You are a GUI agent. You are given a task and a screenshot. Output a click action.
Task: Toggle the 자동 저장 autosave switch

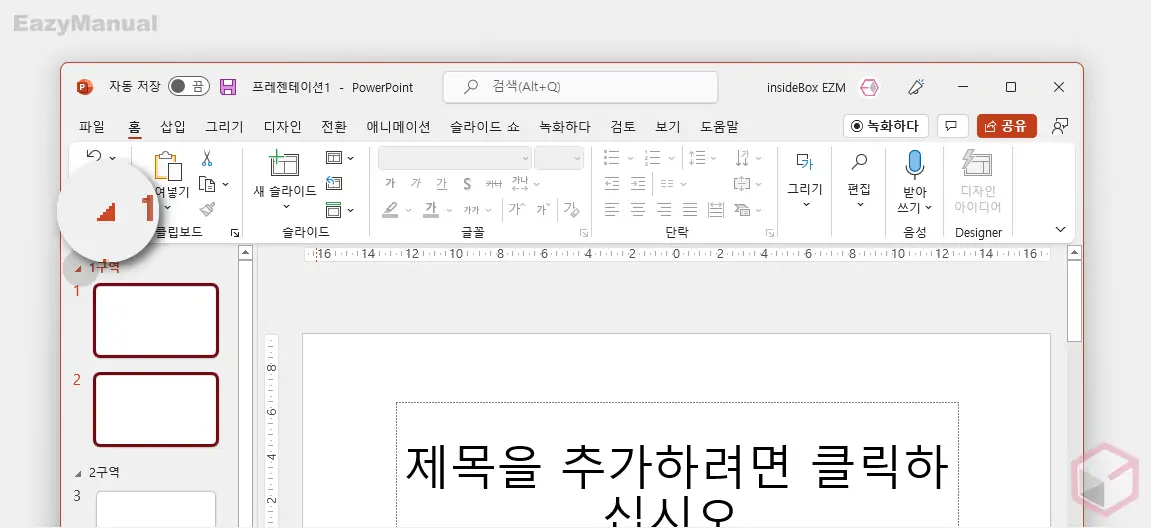189,87
